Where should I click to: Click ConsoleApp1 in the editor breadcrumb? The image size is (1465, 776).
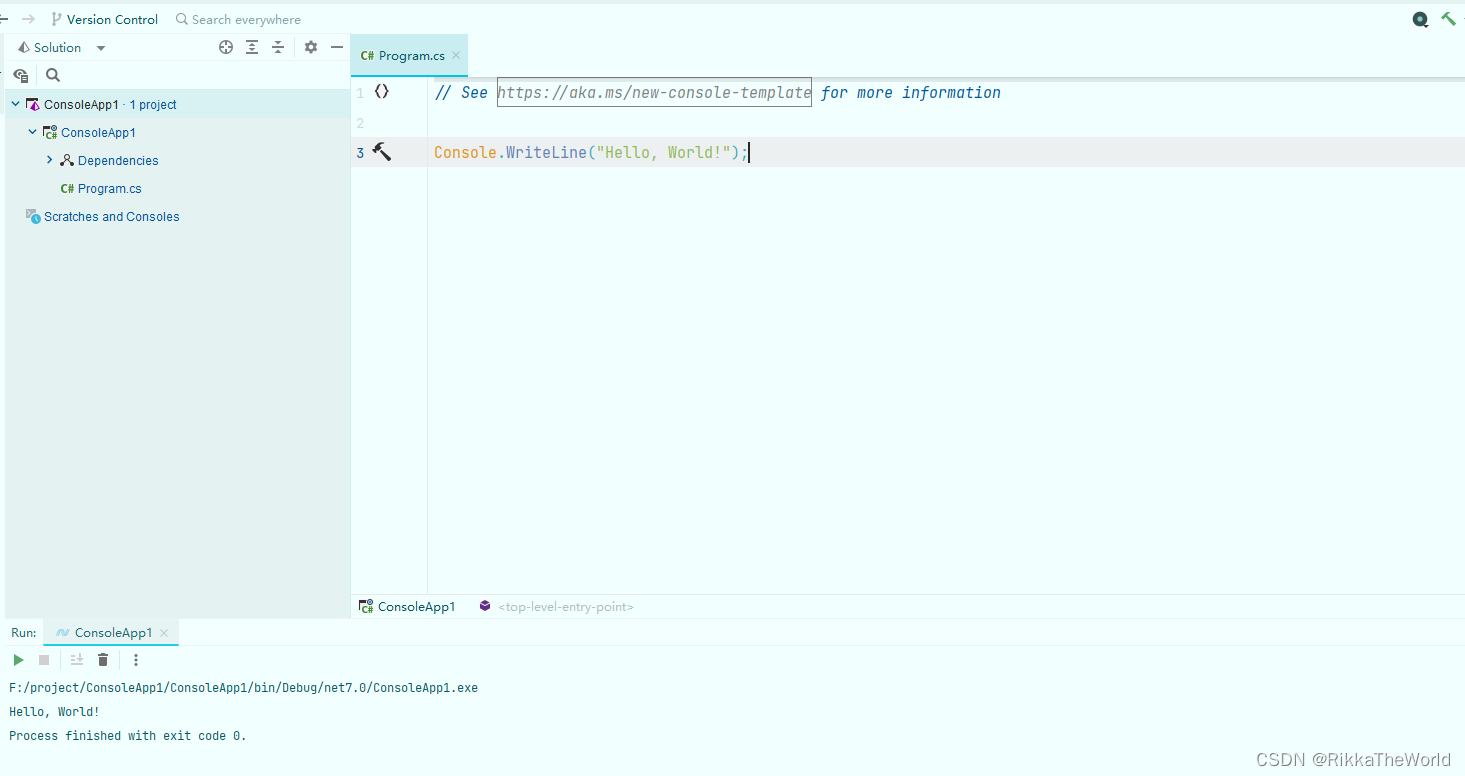407,606
